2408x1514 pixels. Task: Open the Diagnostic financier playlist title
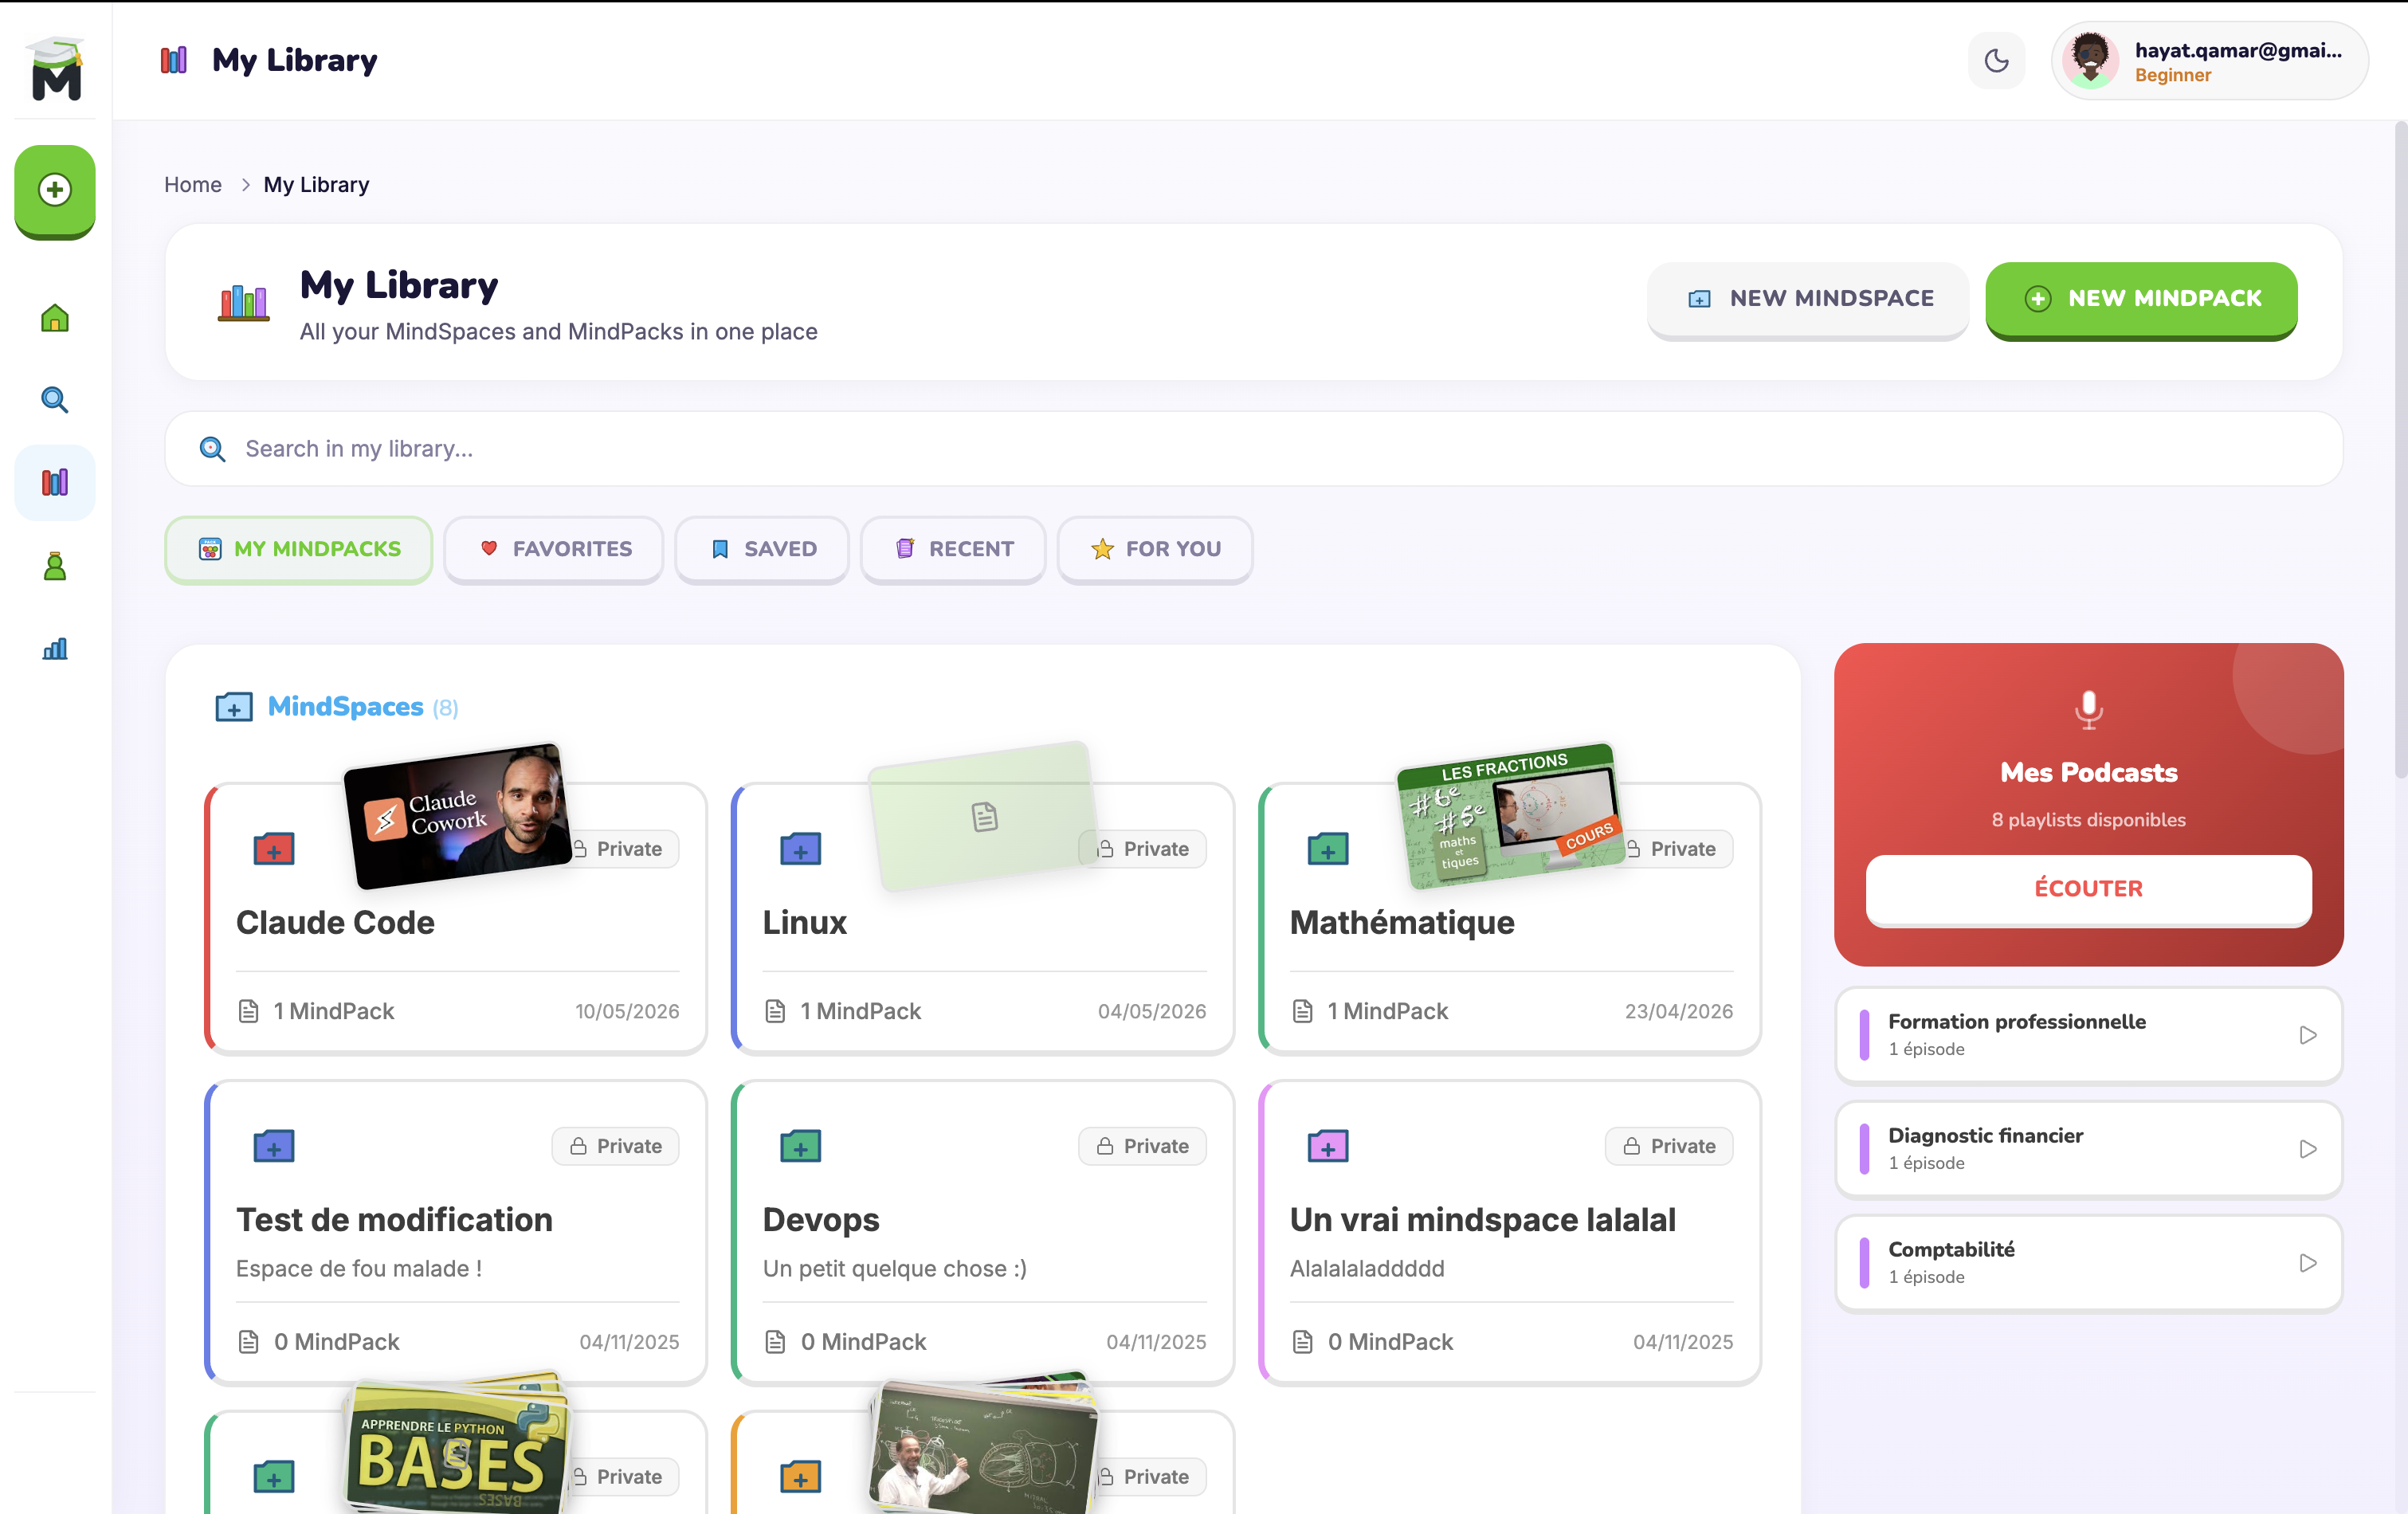click(1985, 1135)
